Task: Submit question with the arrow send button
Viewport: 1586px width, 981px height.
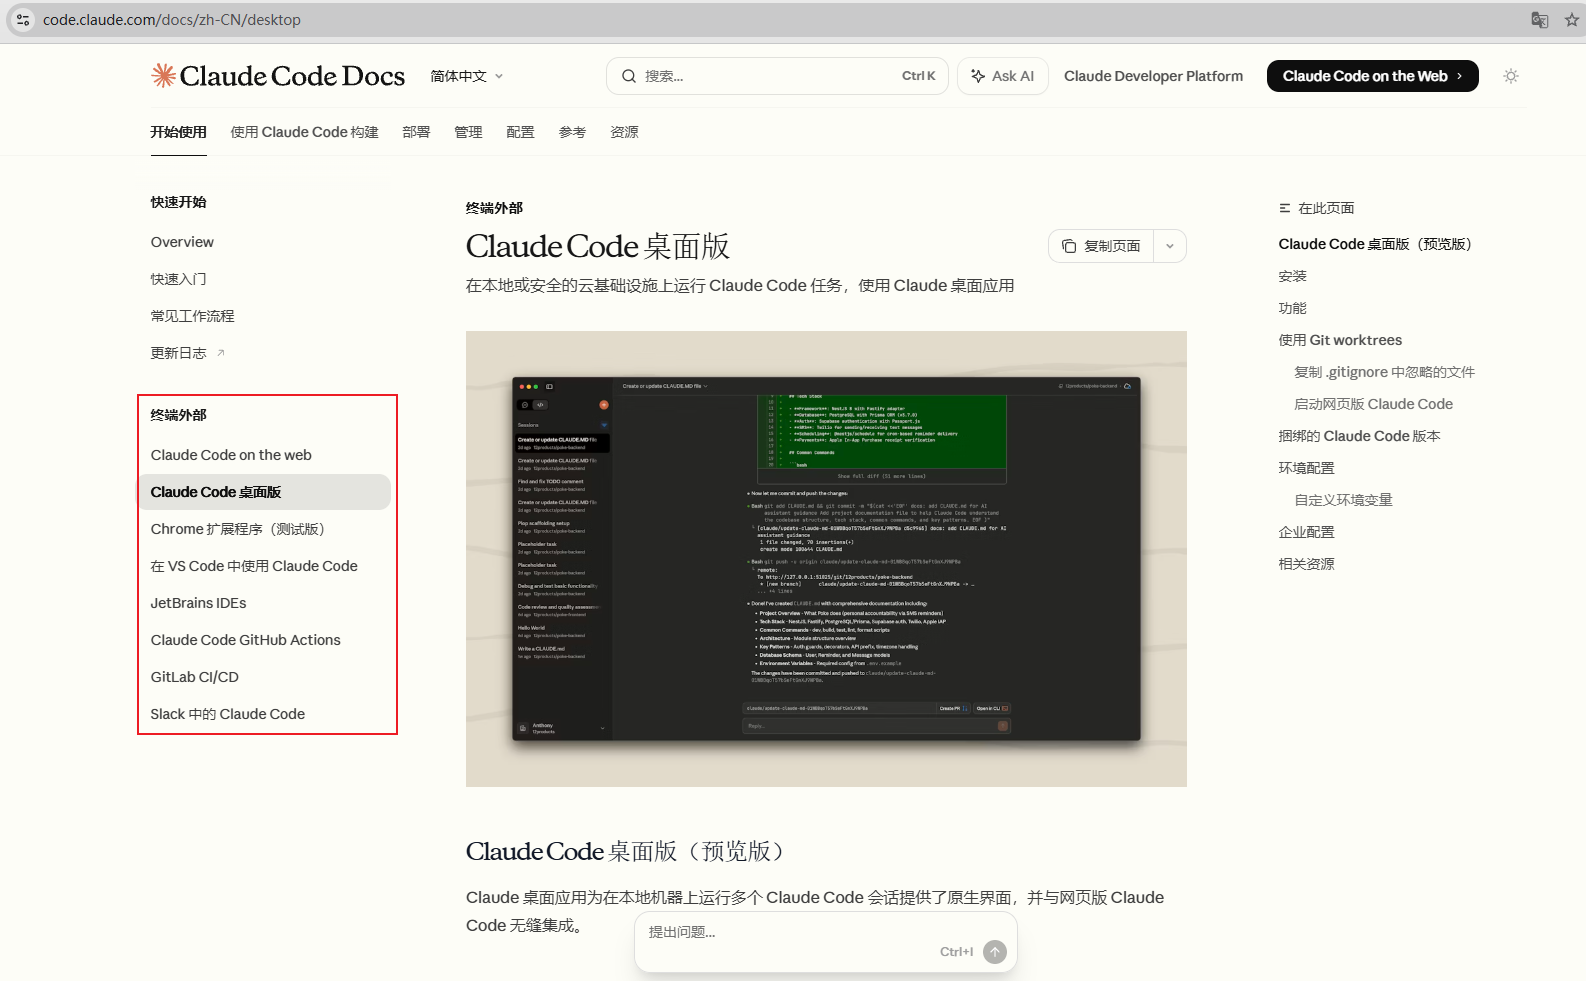Action: point(995,952)
